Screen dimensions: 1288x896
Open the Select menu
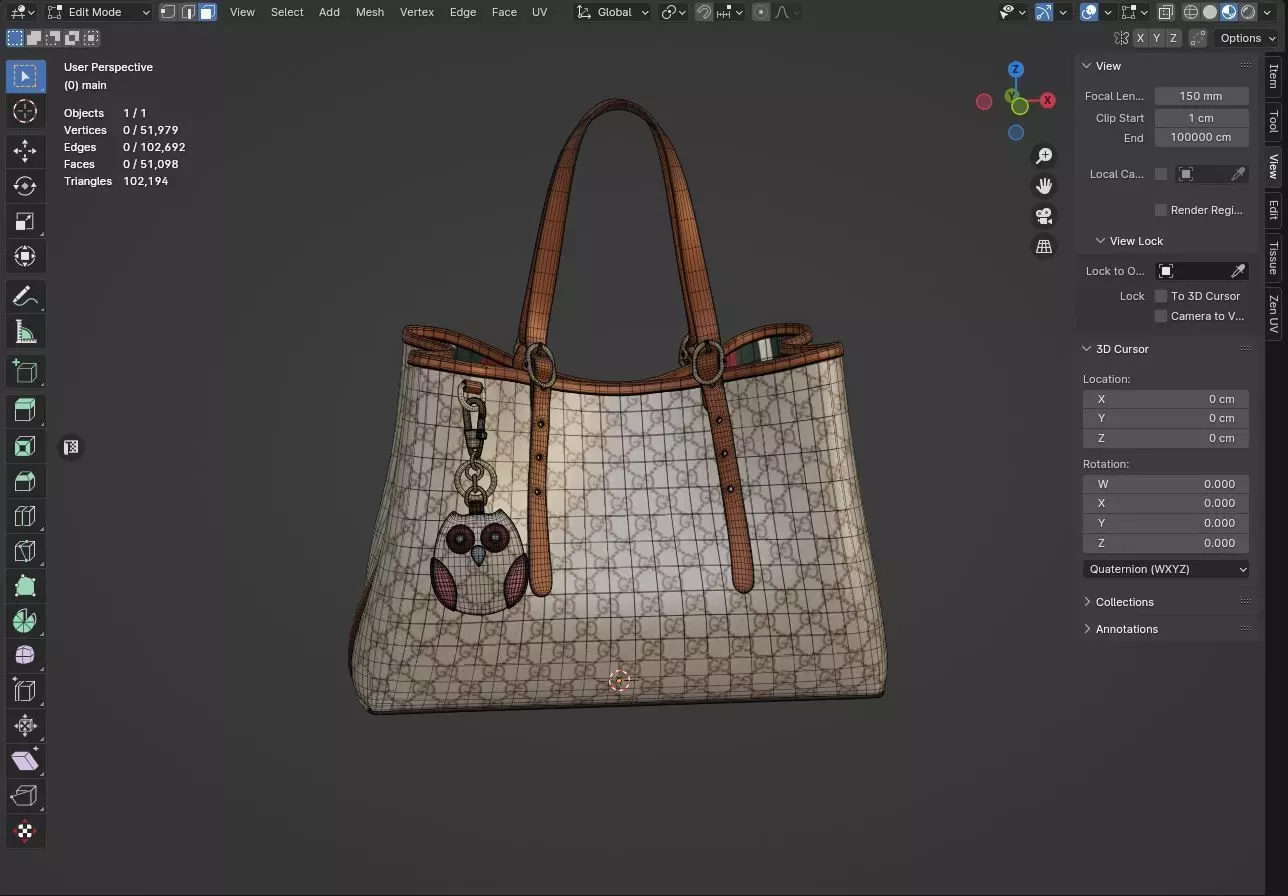pyautogui.click(x=287, y=12)
